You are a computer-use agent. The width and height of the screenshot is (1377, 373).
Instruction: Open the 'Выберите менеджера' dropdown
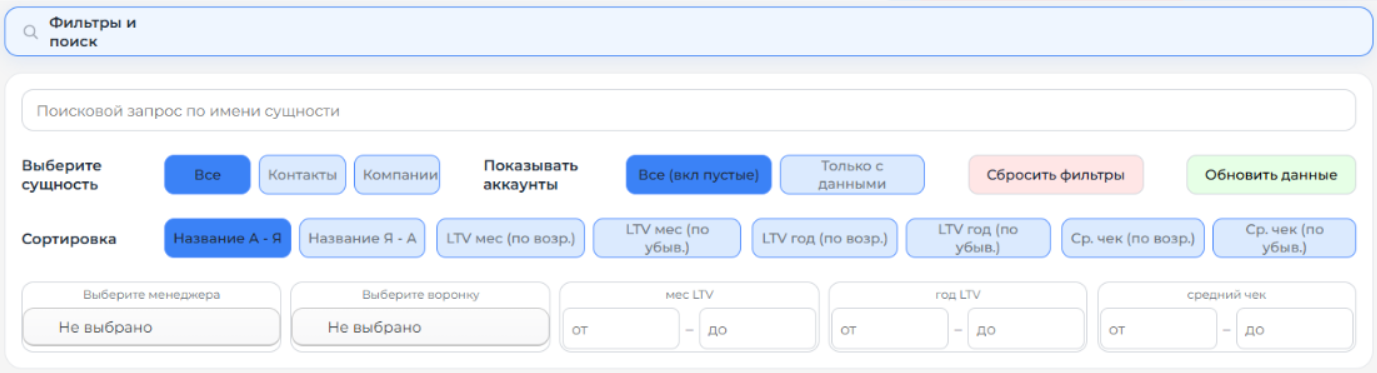click(151, 327)
